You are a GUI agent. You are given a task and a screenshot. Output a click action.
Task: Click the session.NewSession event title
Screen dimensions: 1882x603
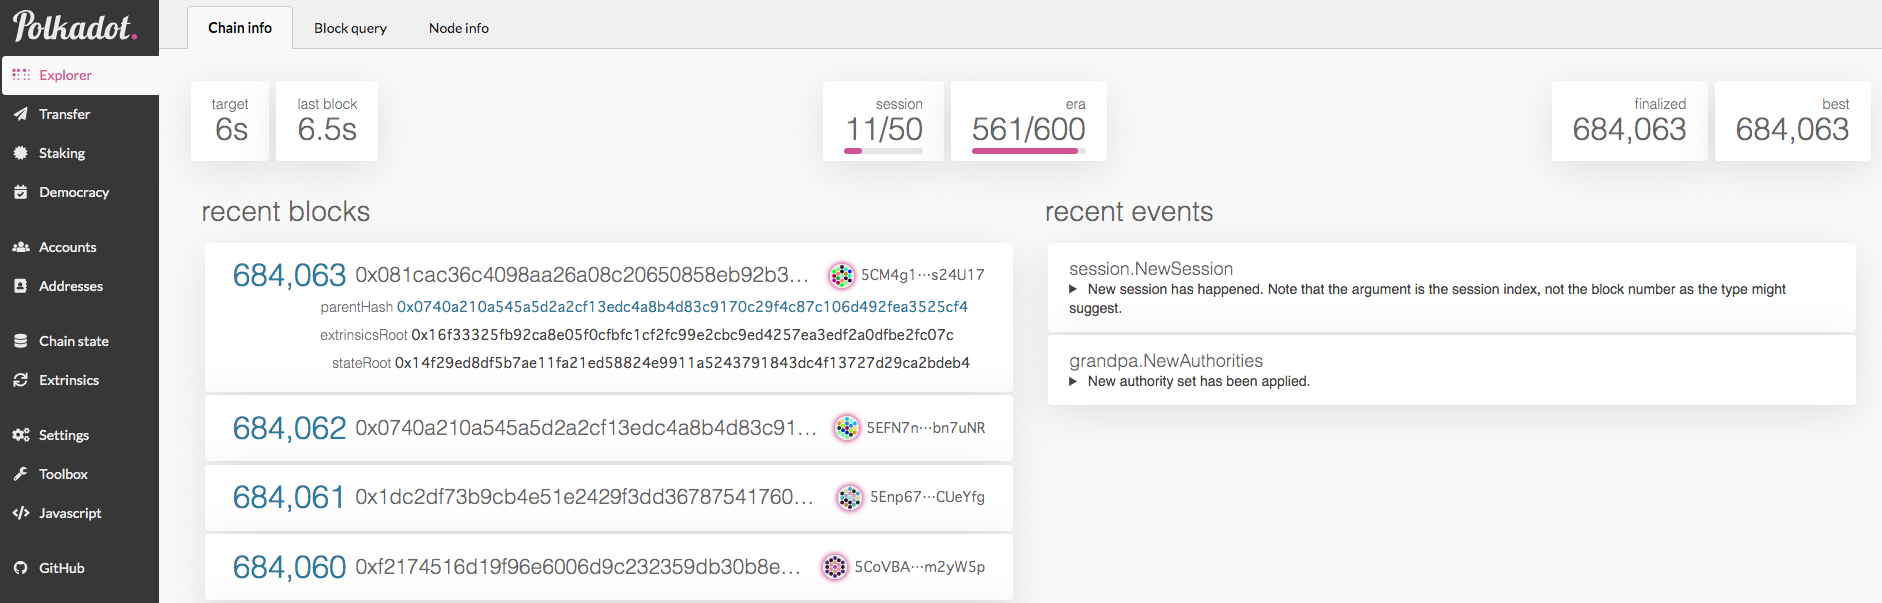tap(1151, 269)
